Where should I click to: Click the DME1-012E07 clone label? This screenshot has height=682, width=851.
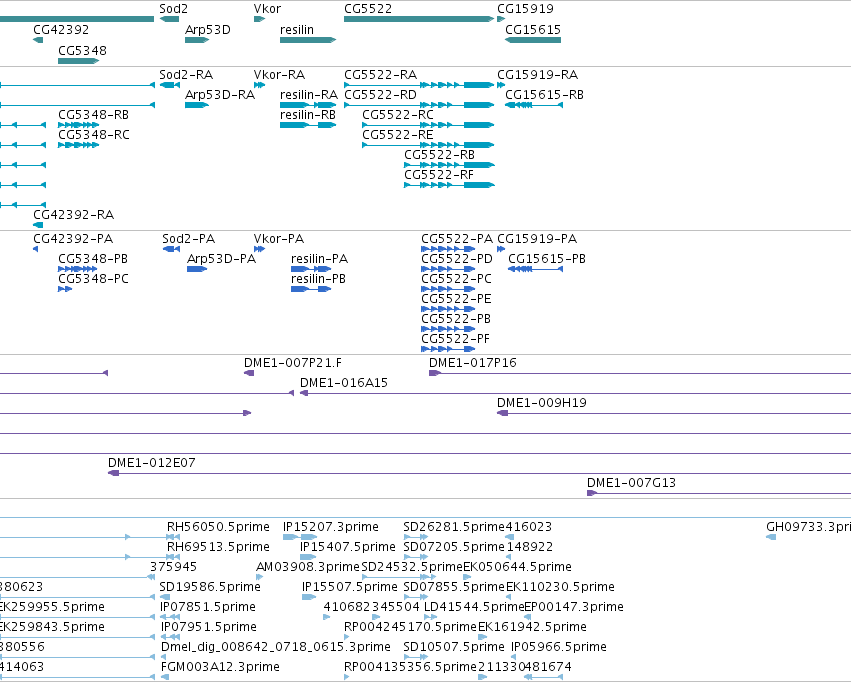[151, 463]
